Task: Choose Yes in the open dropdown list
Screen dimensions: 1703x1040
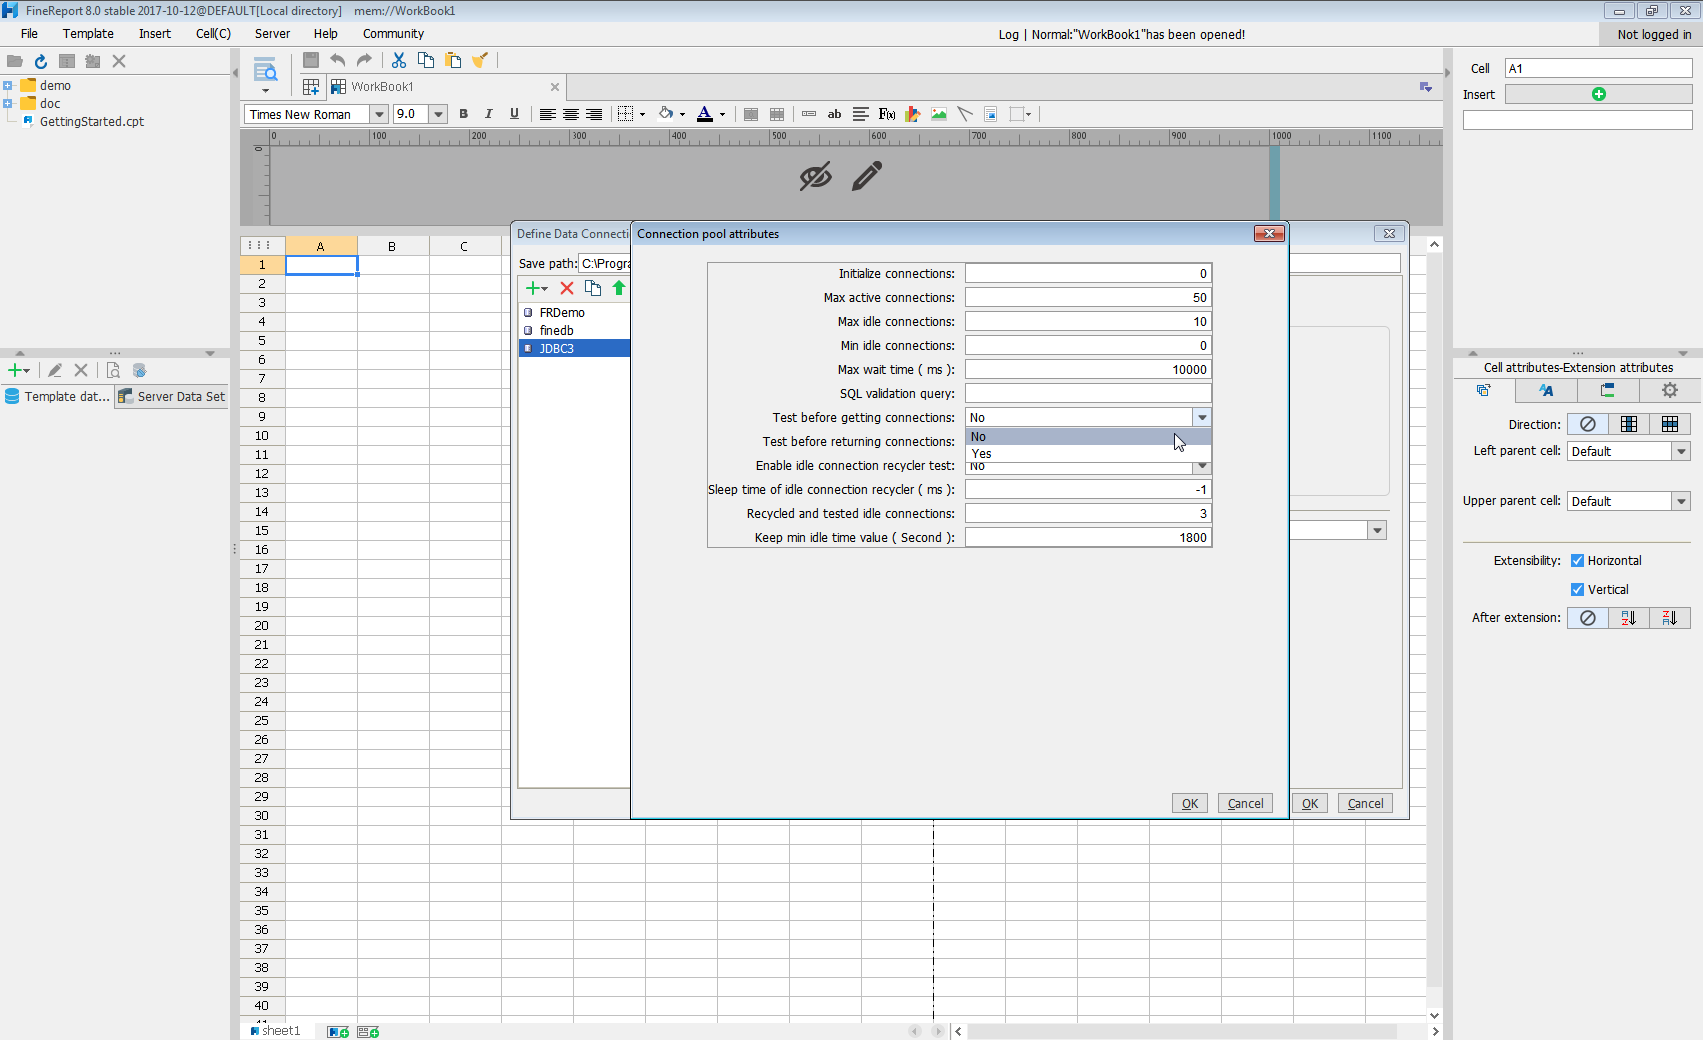Action: tap(1087, 454)
